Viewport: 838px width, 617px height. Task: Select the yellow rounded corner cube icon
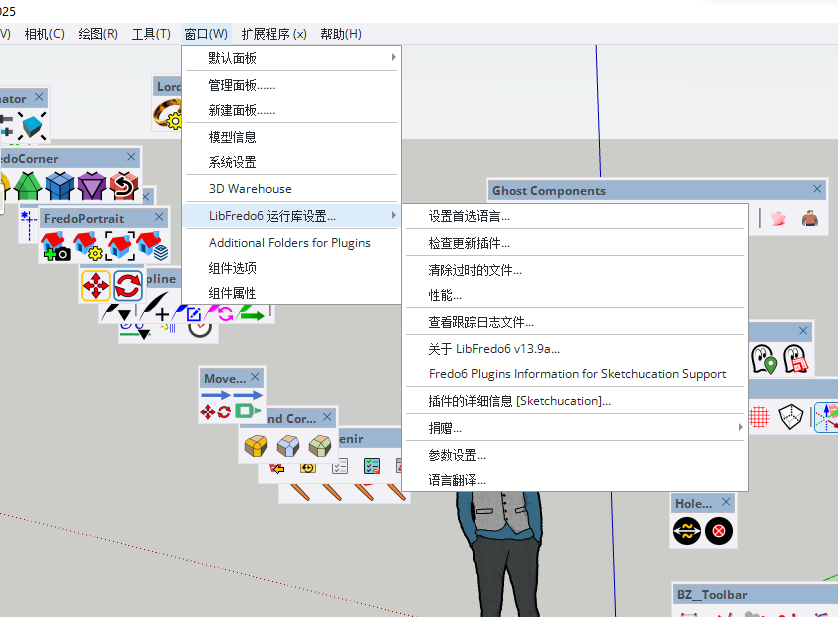click(256, 446)
